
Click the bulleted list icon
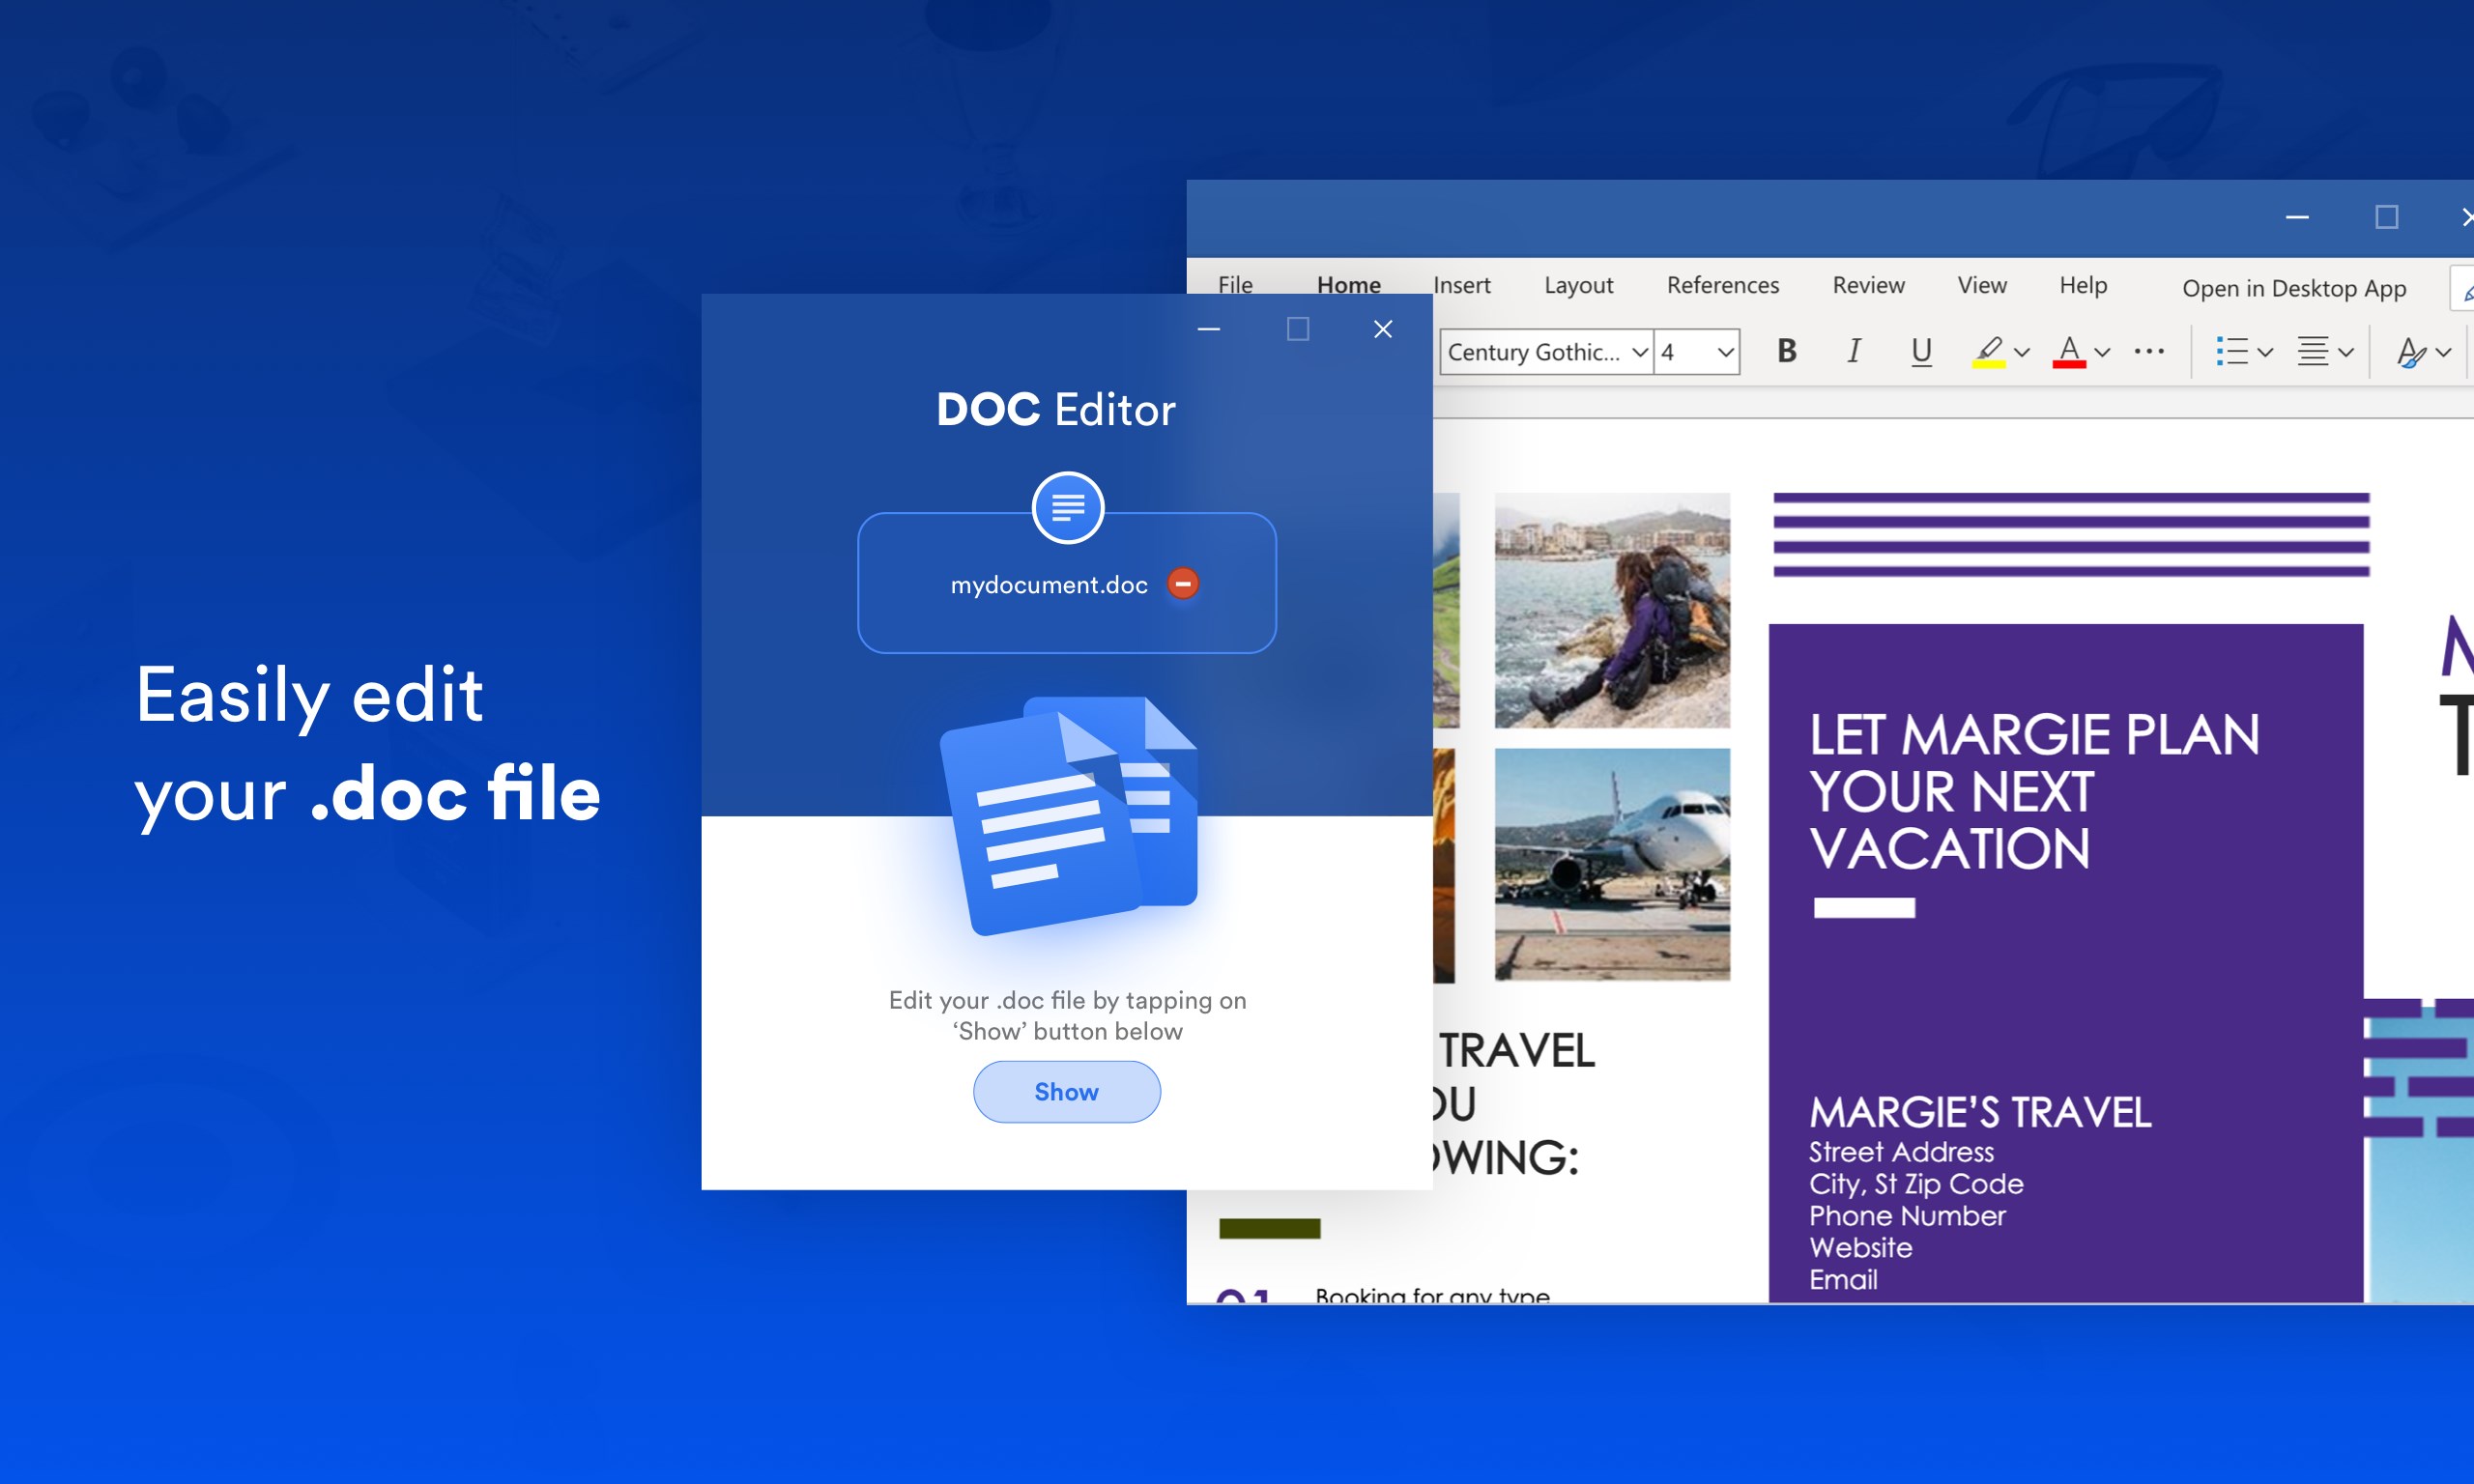(2231, 351)
